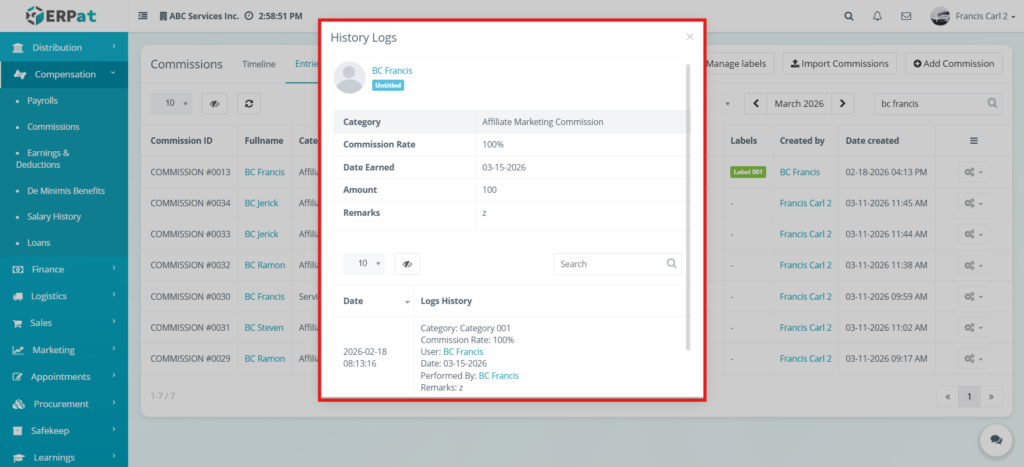
Task: Expand the Distribution sidebar menu
Action: coord(64,47)
